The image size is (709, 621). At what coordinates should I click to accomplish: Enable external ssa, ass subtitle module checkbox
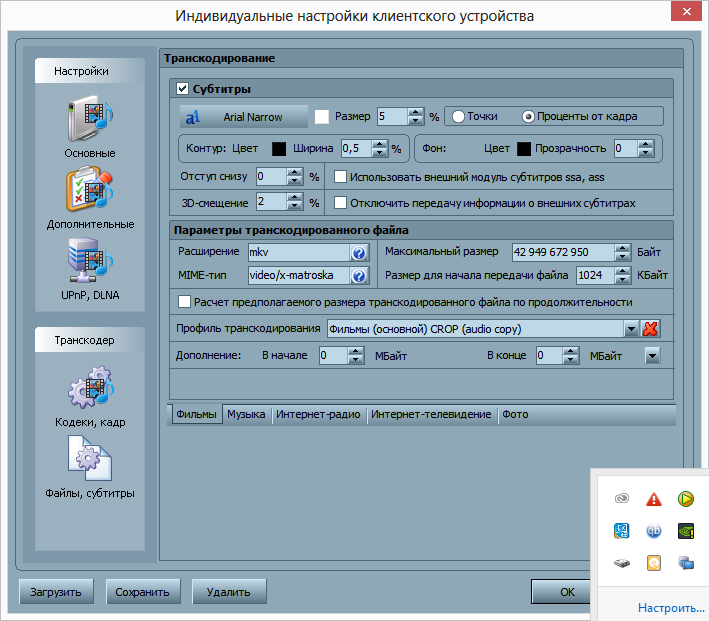pyautogui.click(x=340, y=177)
